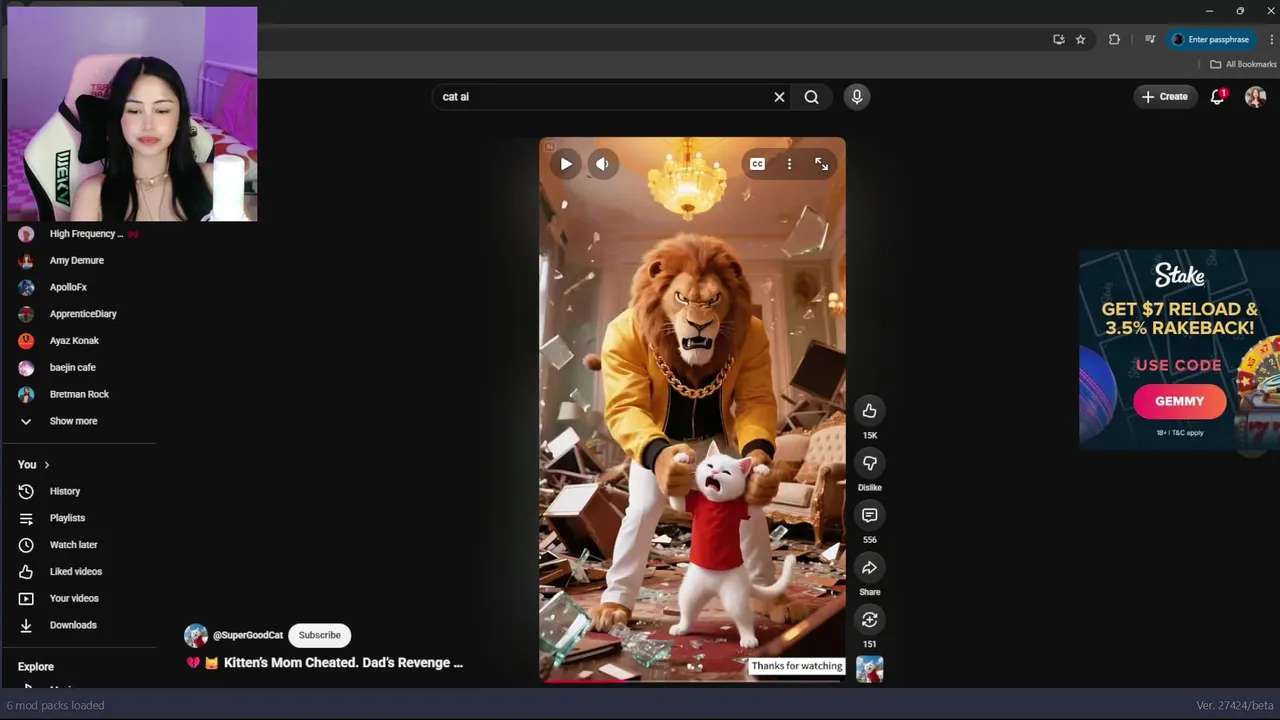This screenshot has height=720, width=1280.
Task: Click the GEMMY code button in Stake ad
Action: click(1179, 401)
